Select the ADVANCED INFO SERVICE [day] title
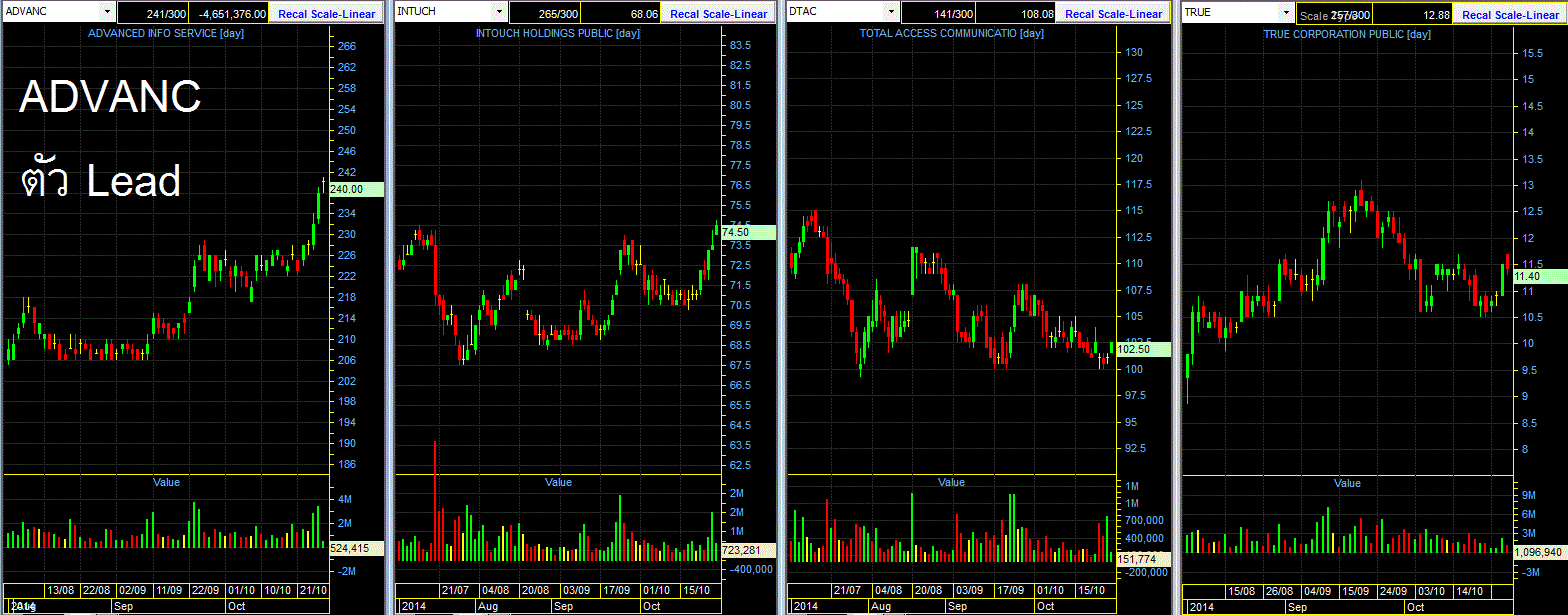Viewport: 1568px width, 615px height. click(x=166, y=33)
